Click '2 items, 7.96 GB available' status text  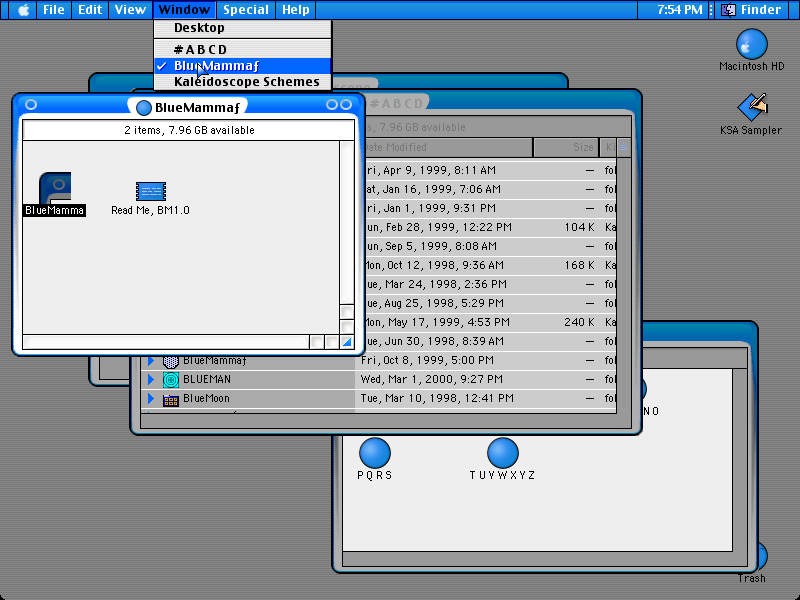[x=189, y=131]
